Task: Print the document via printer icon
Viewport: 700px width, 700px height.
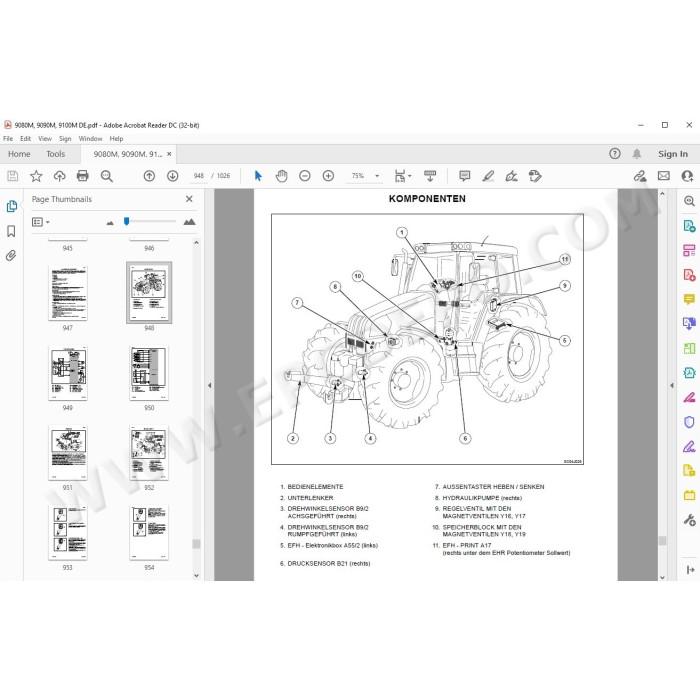Action: [83, 176]
